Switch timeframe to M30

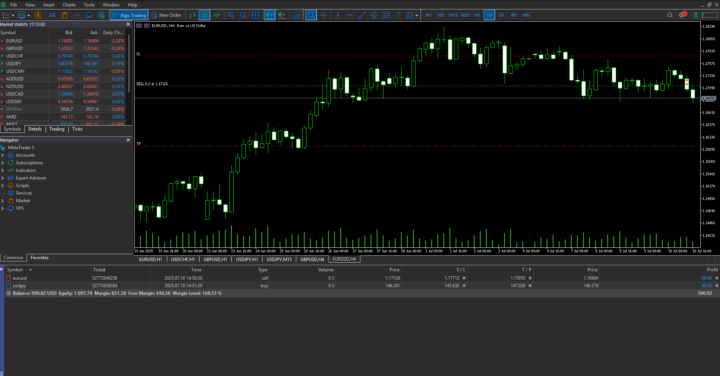pos(465,15)
